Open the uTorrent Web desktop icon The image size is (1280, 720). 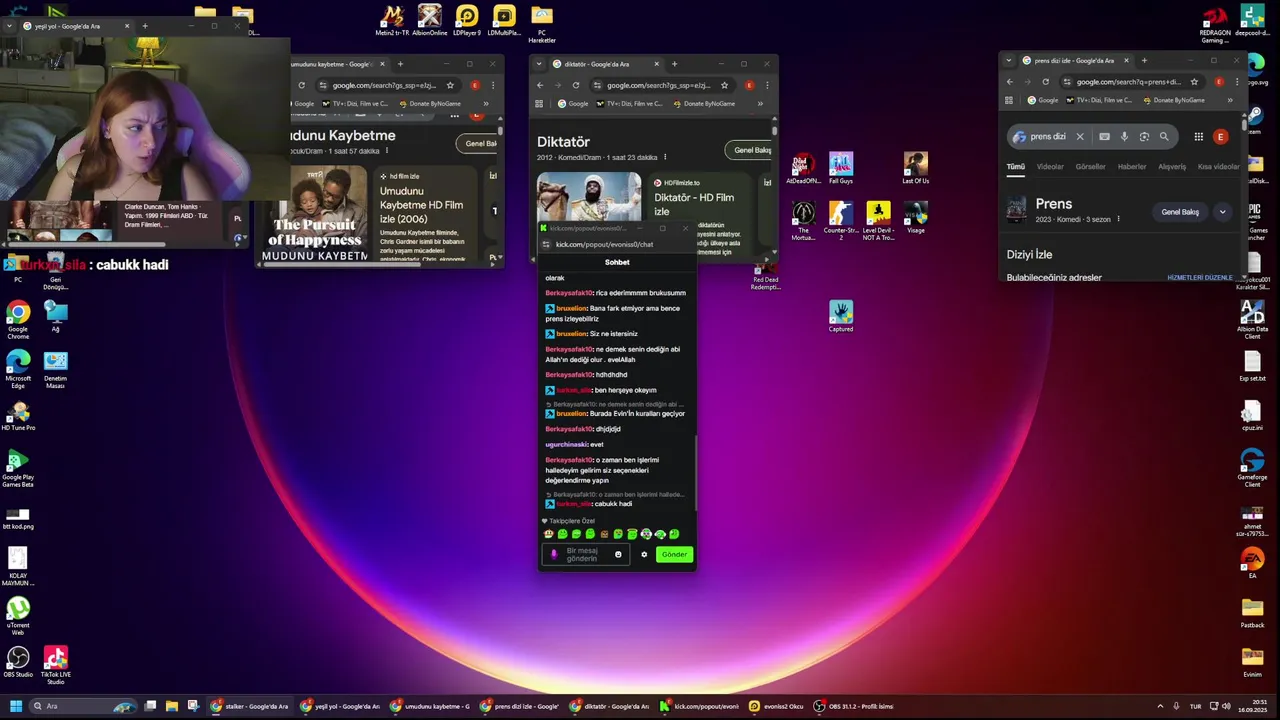[18, 615]
